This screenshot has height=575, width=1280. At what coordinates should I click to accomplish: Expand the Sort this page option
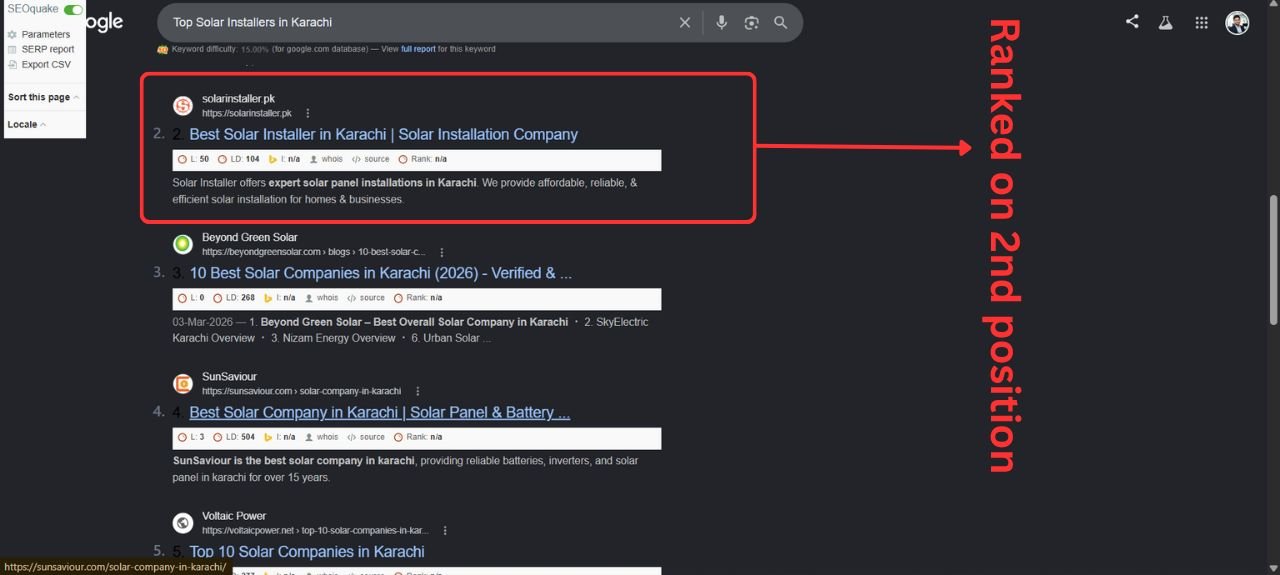click(x=44, y=97)
